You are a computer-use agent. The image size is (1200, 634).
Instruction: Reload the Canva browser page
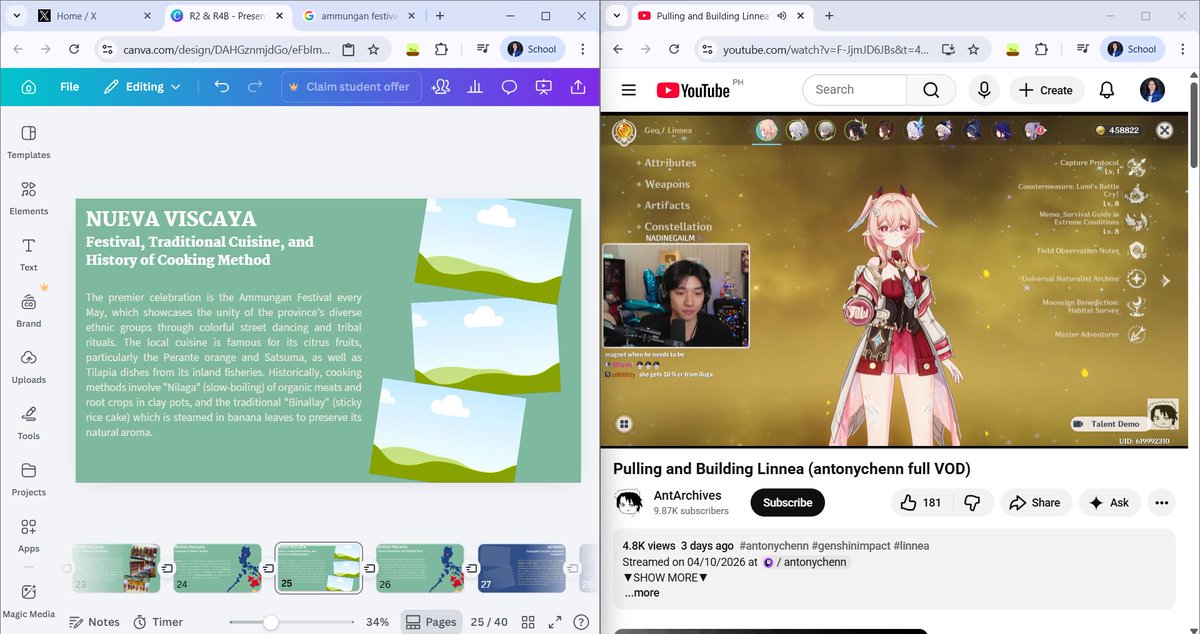point(74,49)
